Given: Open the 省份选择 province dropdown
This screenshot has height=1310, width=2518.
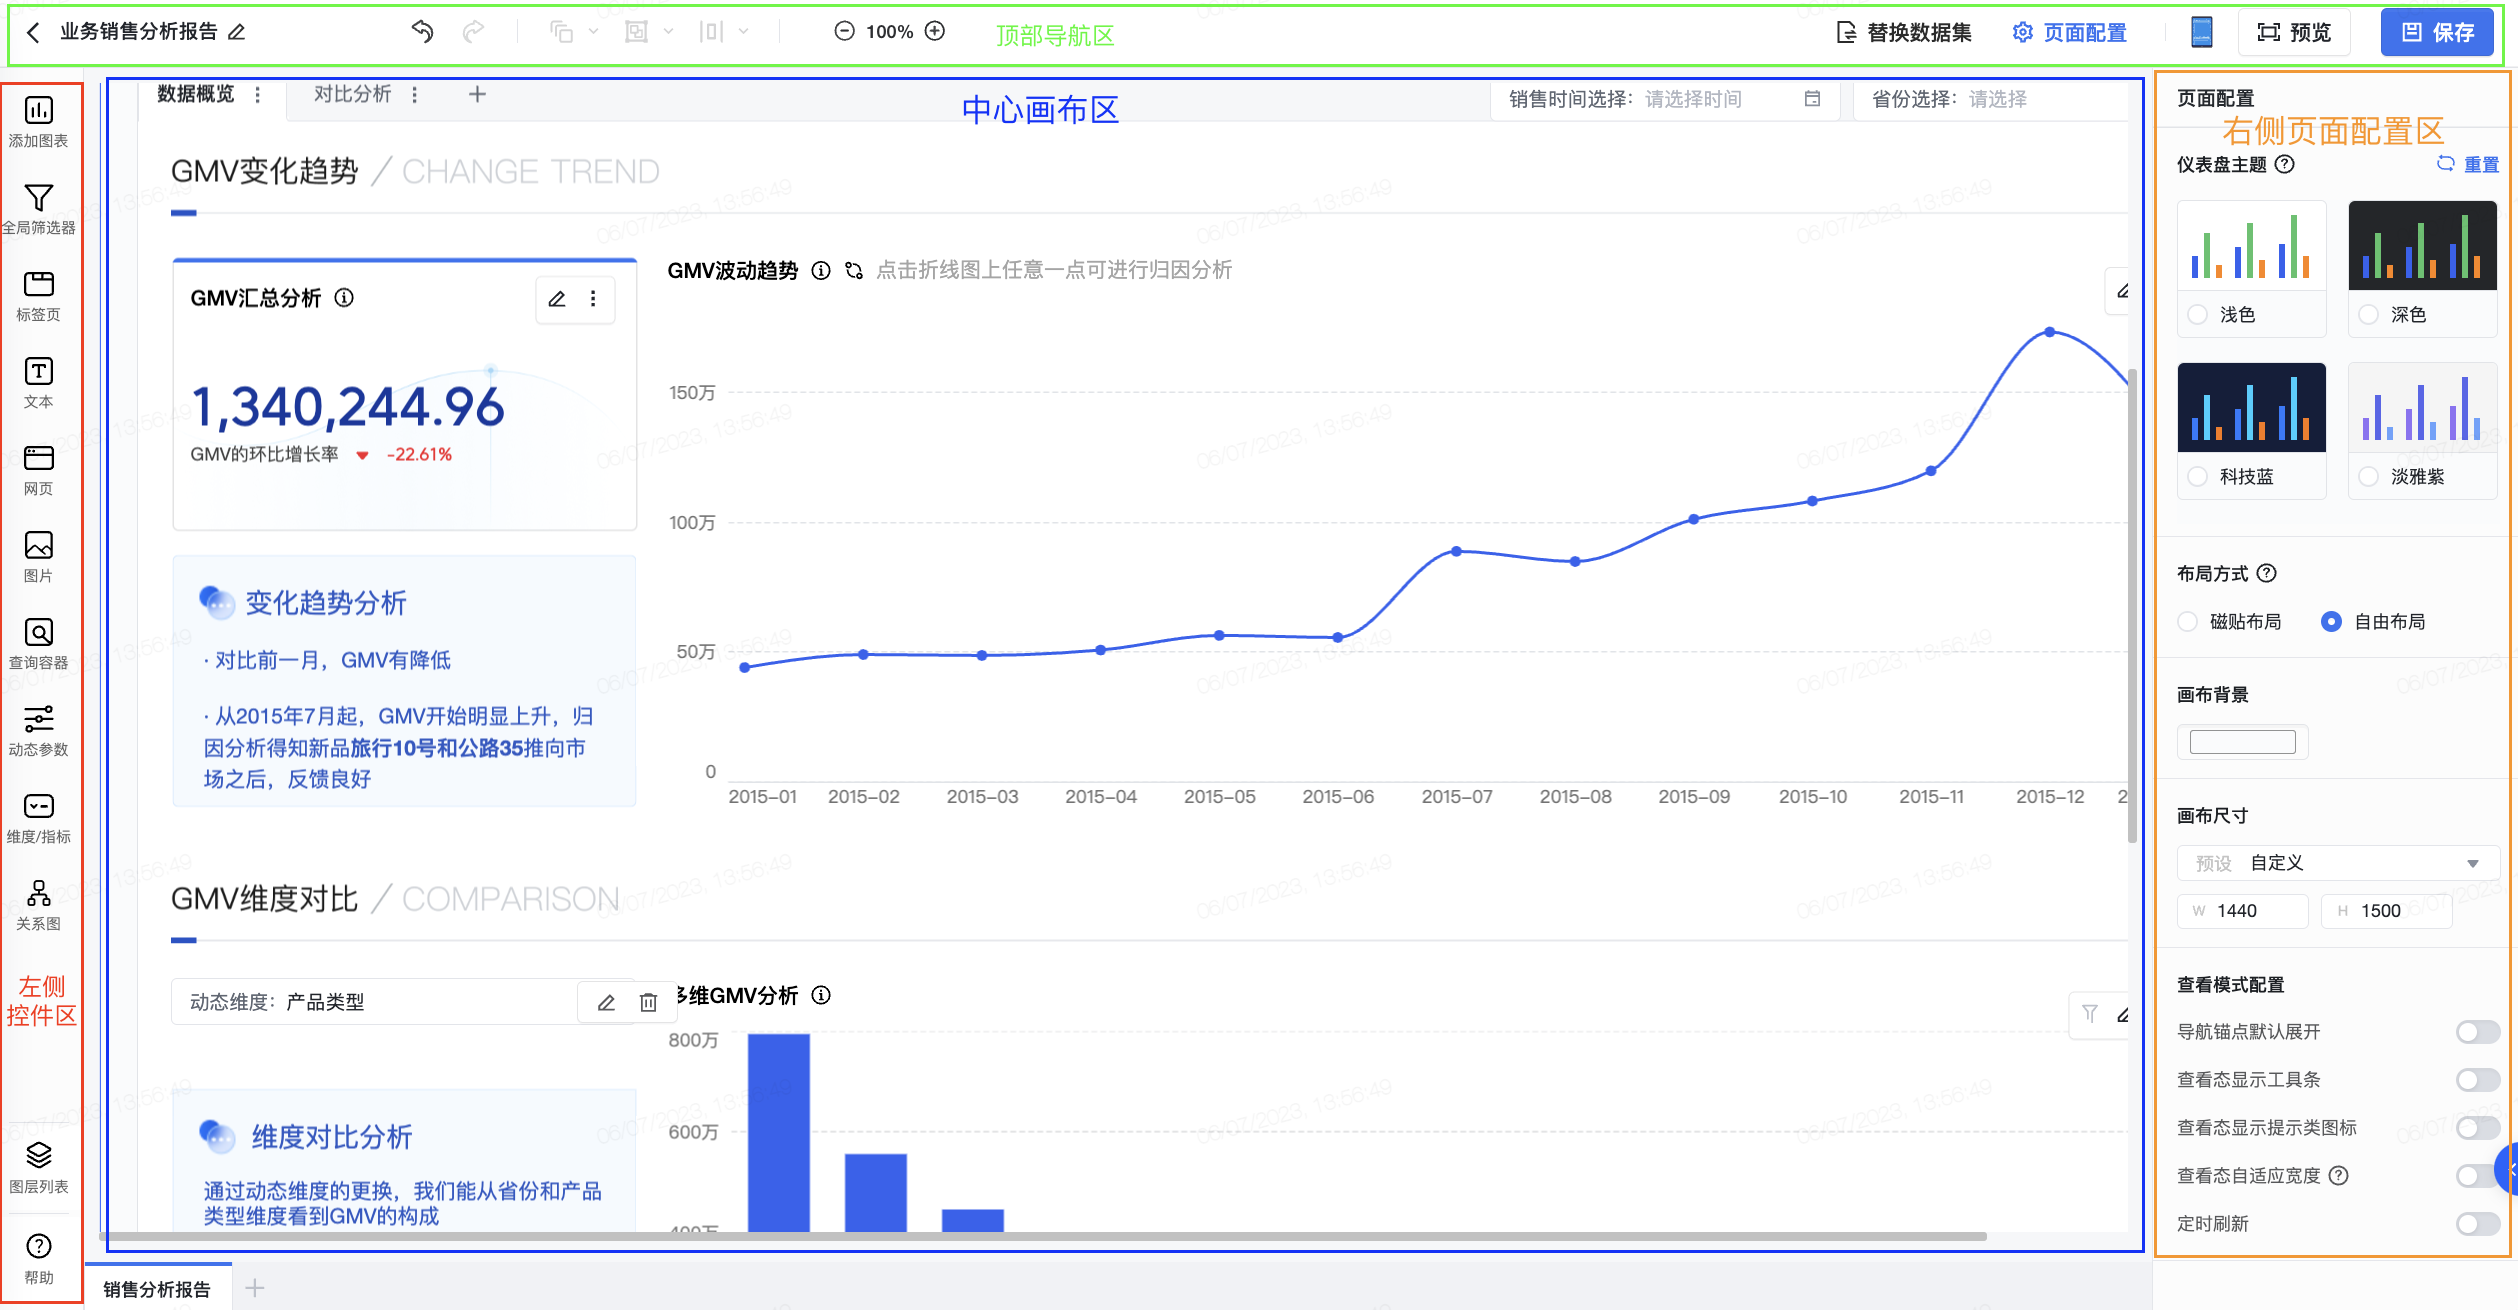Looking at the screenshot, I should [x=1996, y=99].
